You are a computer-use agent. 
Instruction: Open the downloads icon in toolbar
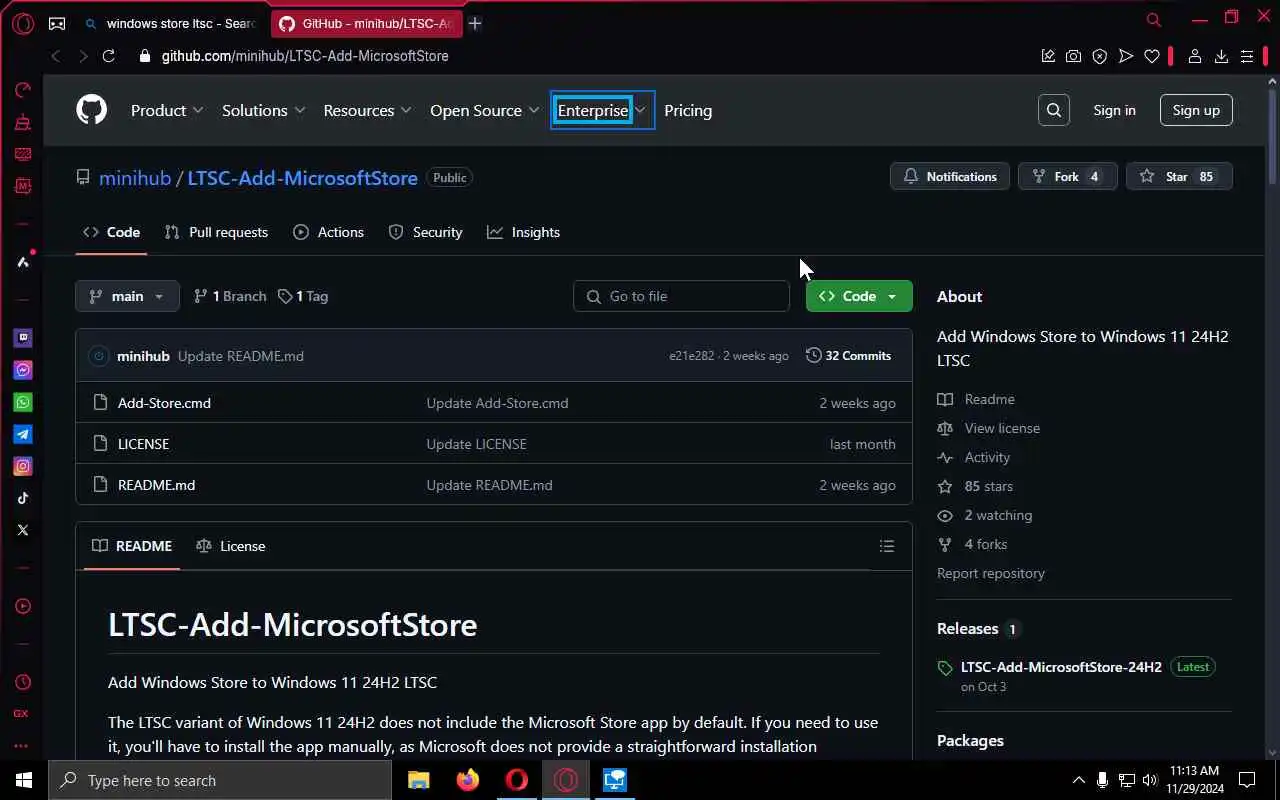click(x=1221, y=56)
